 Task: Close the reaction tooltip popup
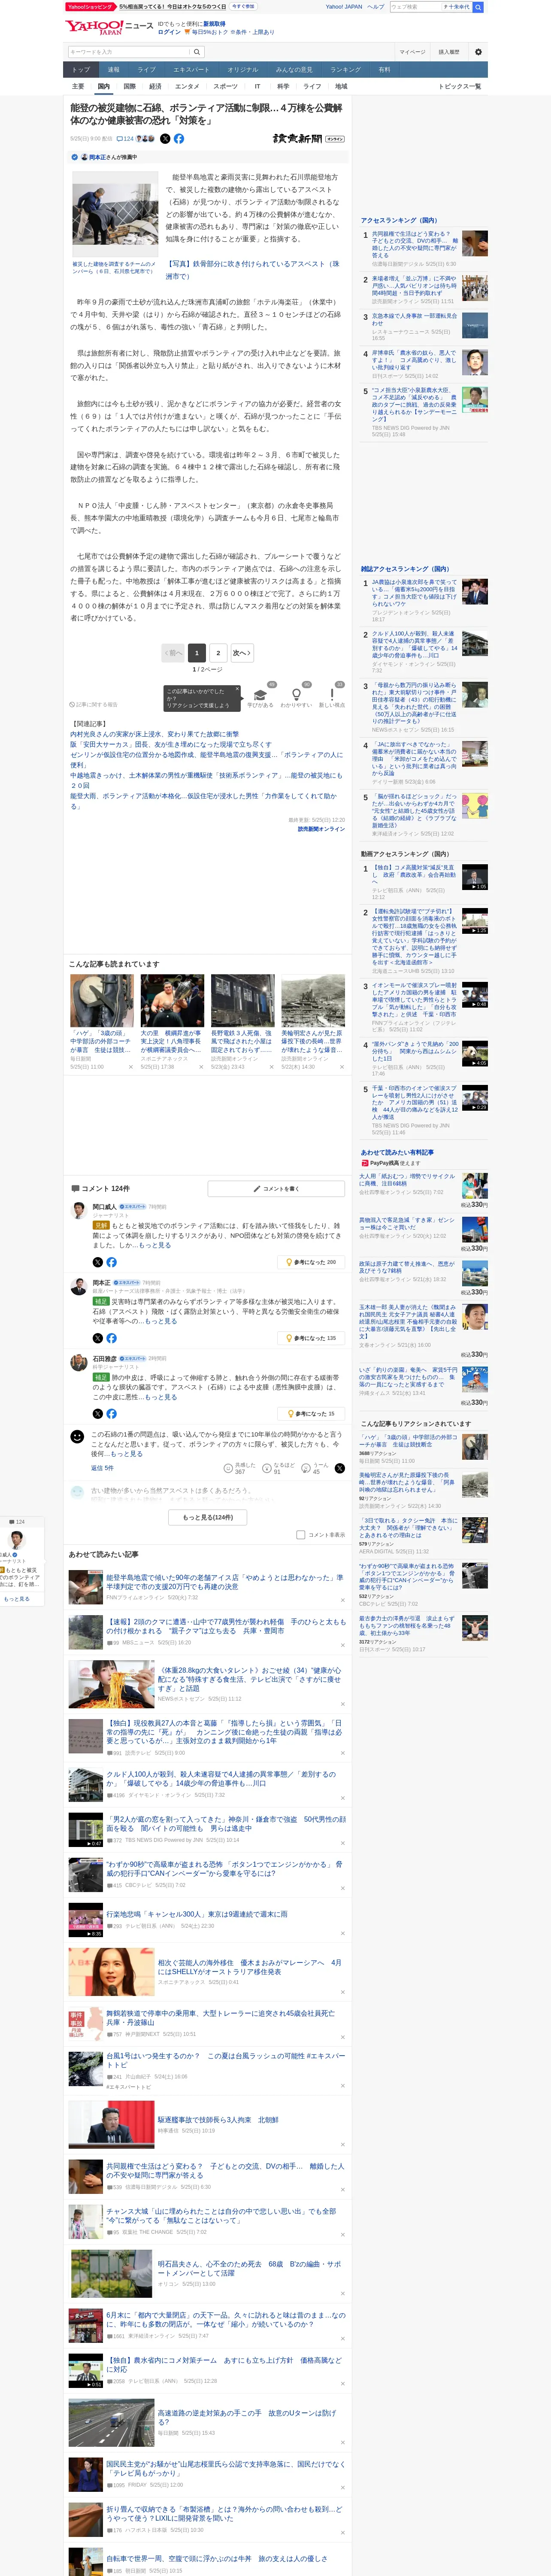237,689
